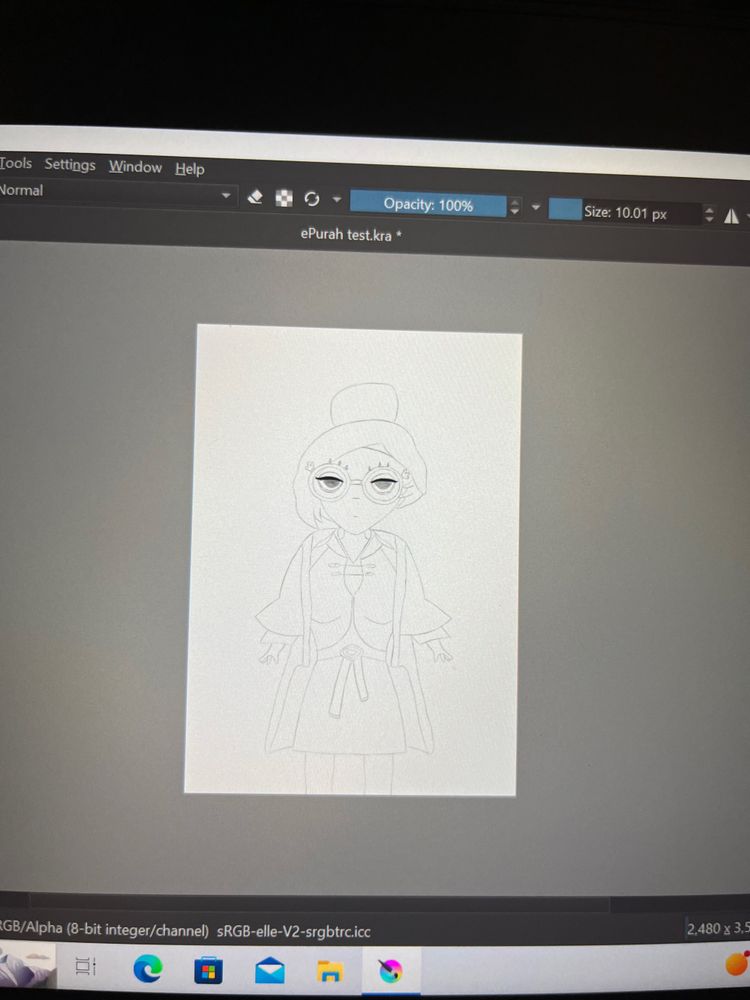
Task: Open the Mail app on the taskbar
Action: click(x=269, y=971)
